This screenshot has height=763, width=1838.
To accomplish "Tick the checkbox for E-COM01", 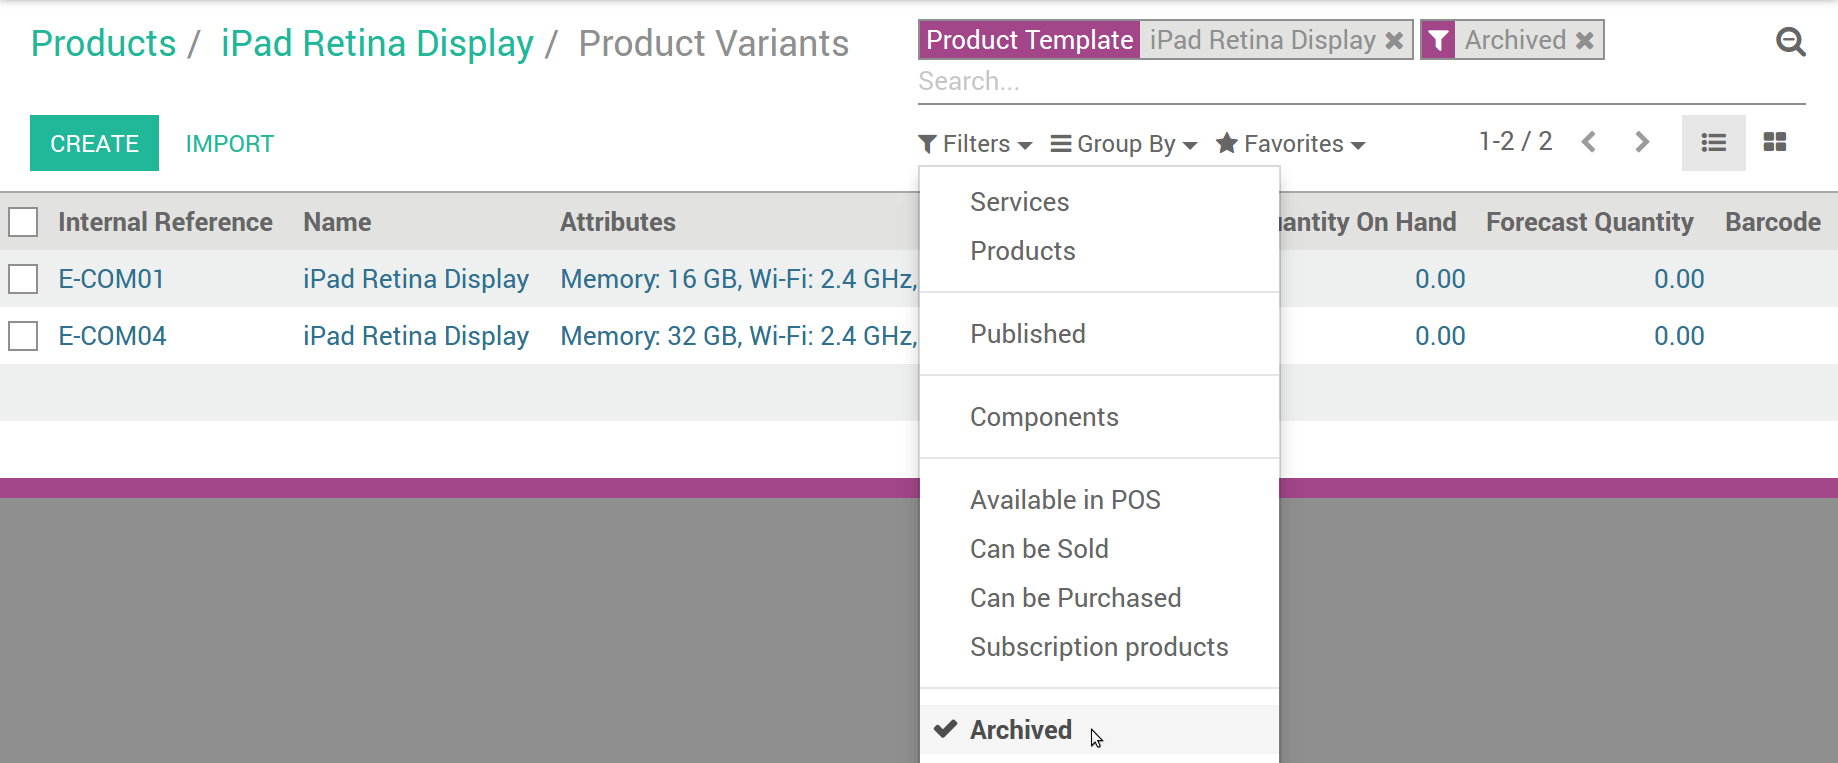I will click(23, 279).
